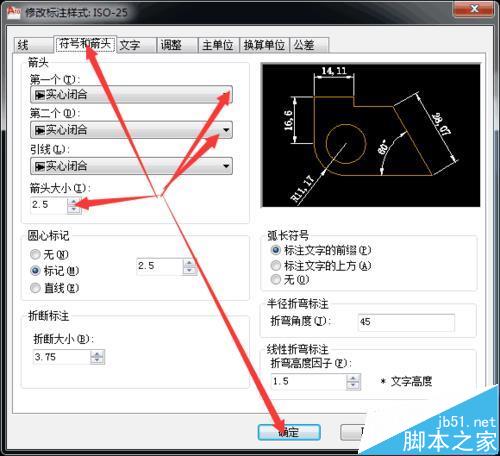Click the 实心闭合 arrow icon in 引线 box
The width and height of the screenshot is (500, 456).
(x=40, y=166)
